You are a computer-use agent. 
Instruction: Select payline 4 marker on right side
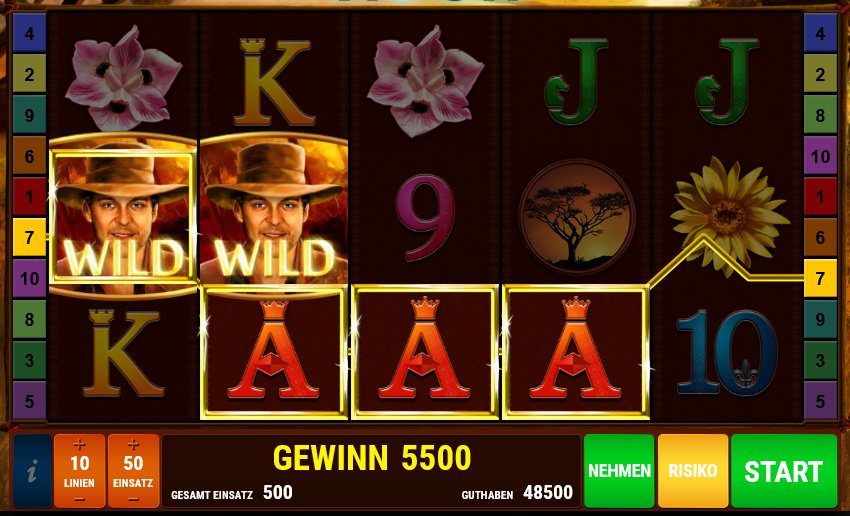tap(820, 34)
